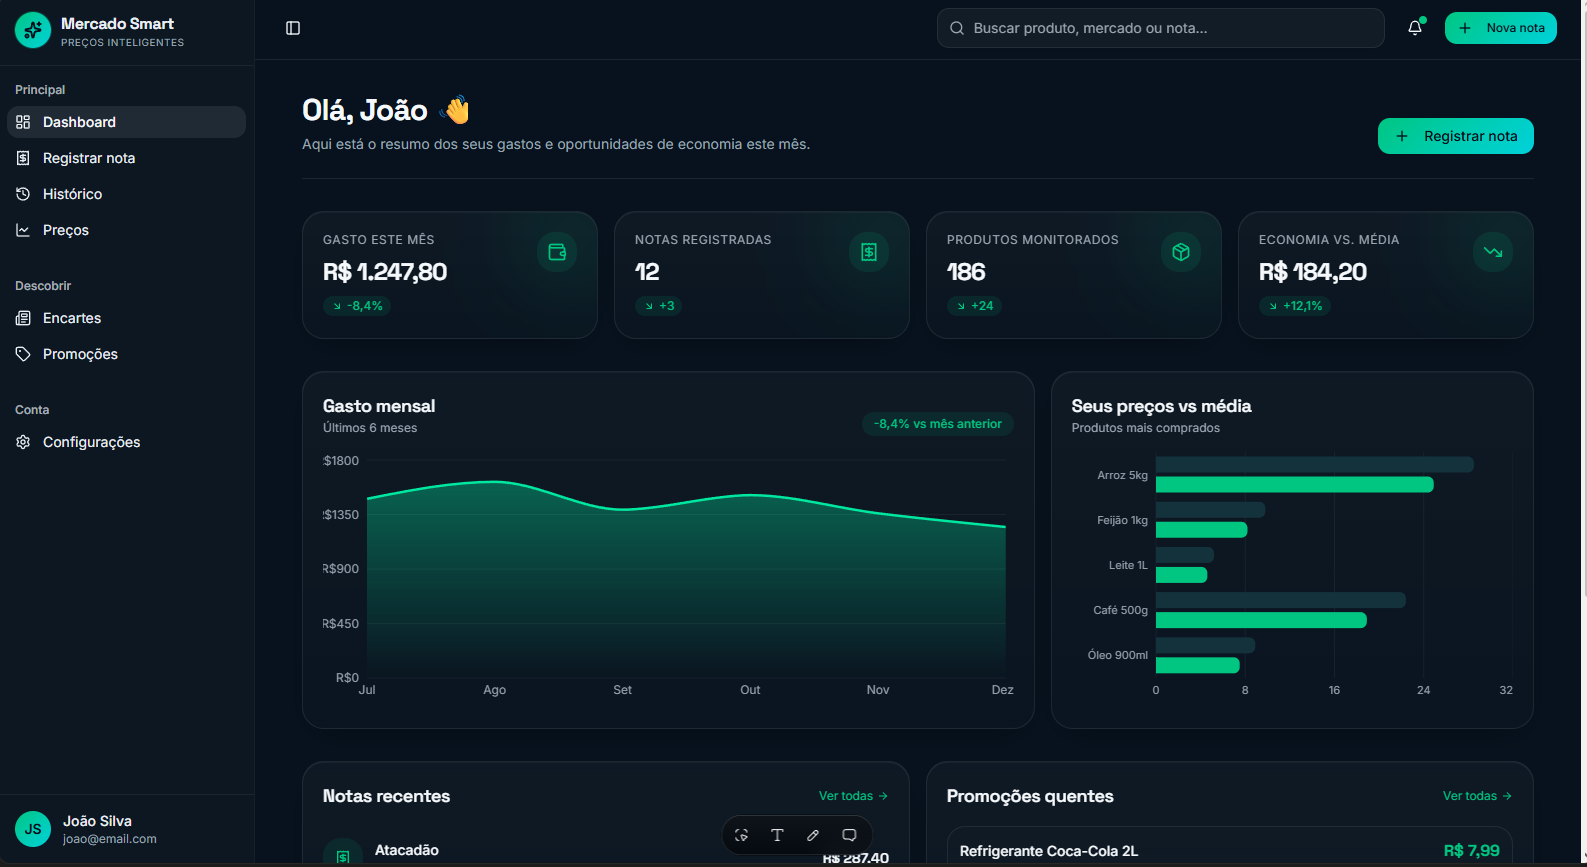Open the notifications bell

pos(1415,28)
